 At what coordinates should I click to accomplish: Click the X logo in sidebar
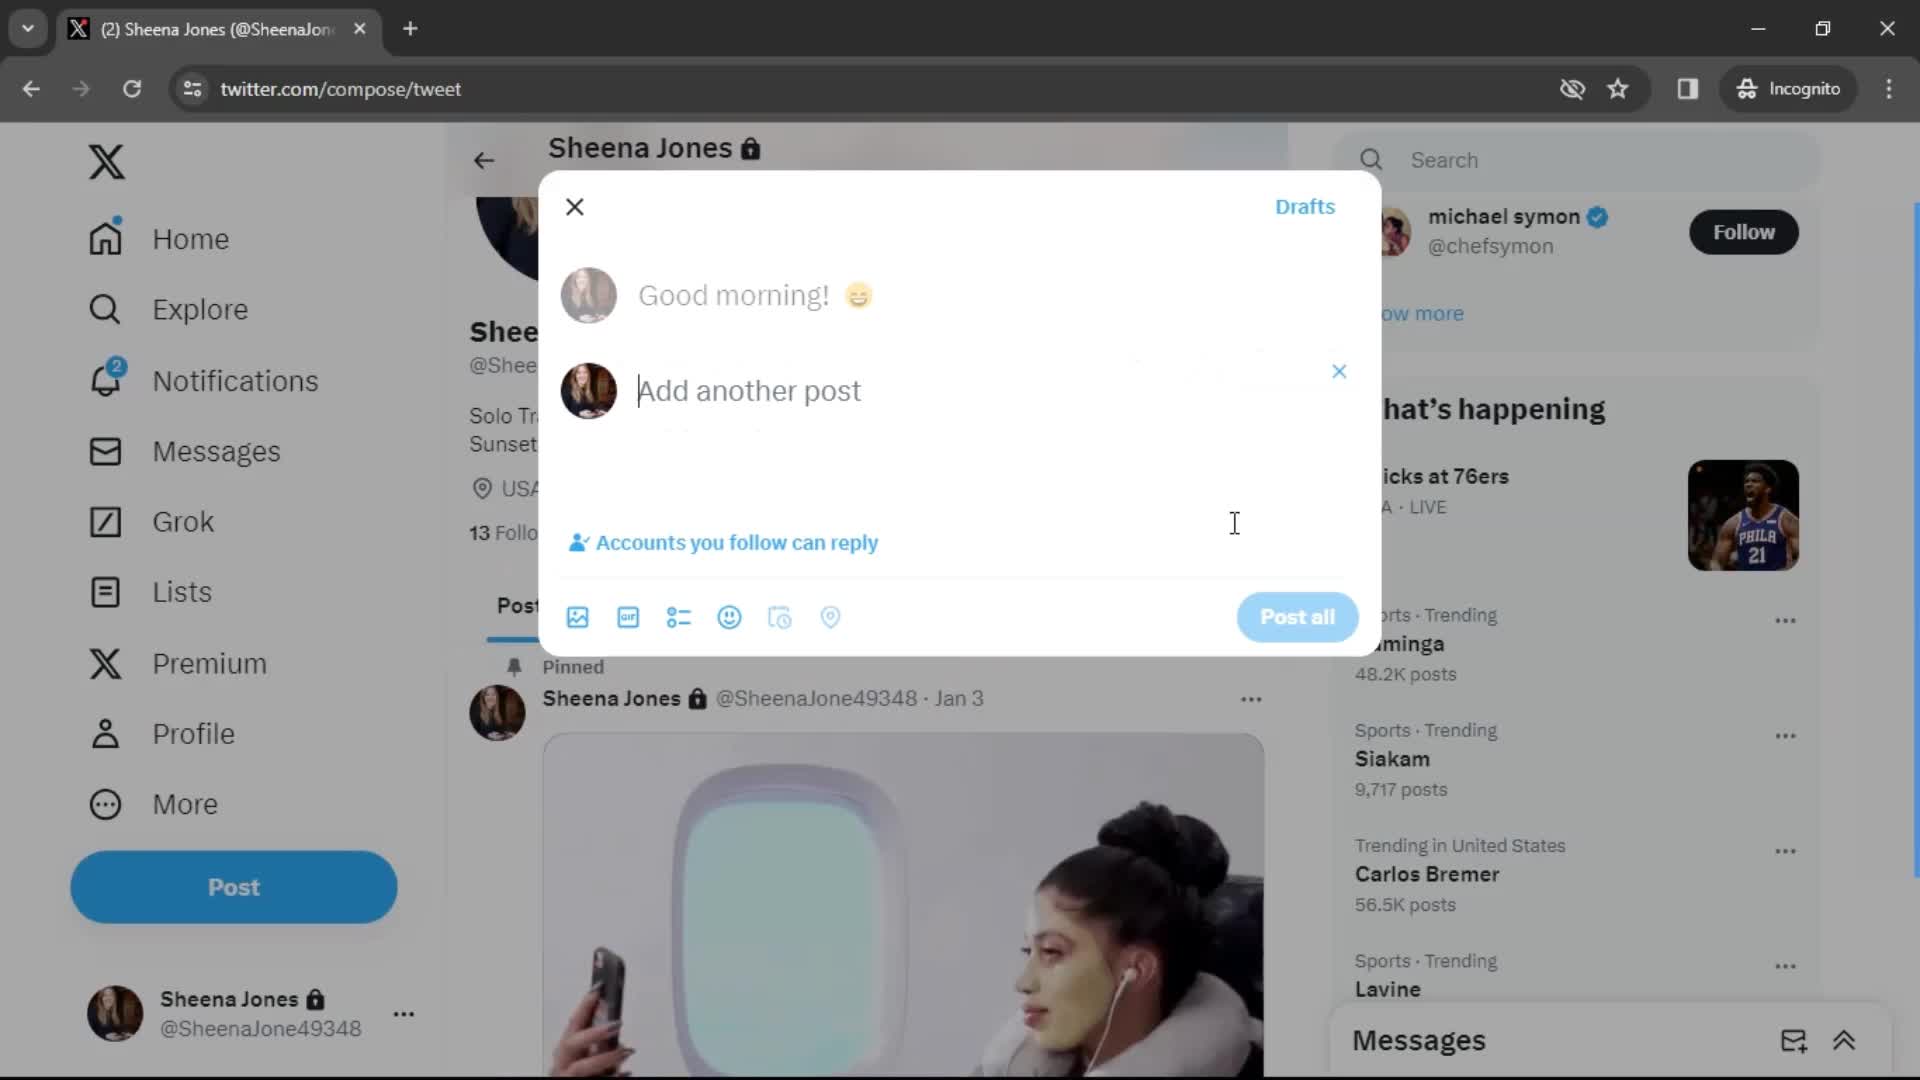pos(104,160)
